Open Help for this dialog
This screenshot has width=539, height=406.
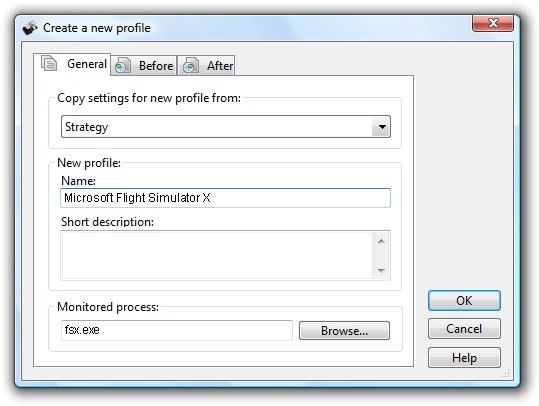click(464, 358)
